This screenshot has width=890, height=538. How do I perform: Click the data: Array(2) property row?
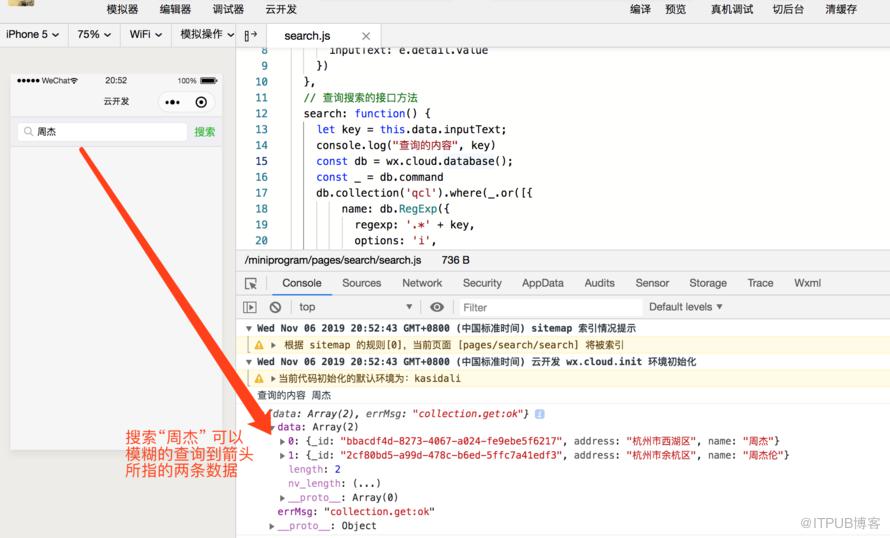(x=318, y=427)
